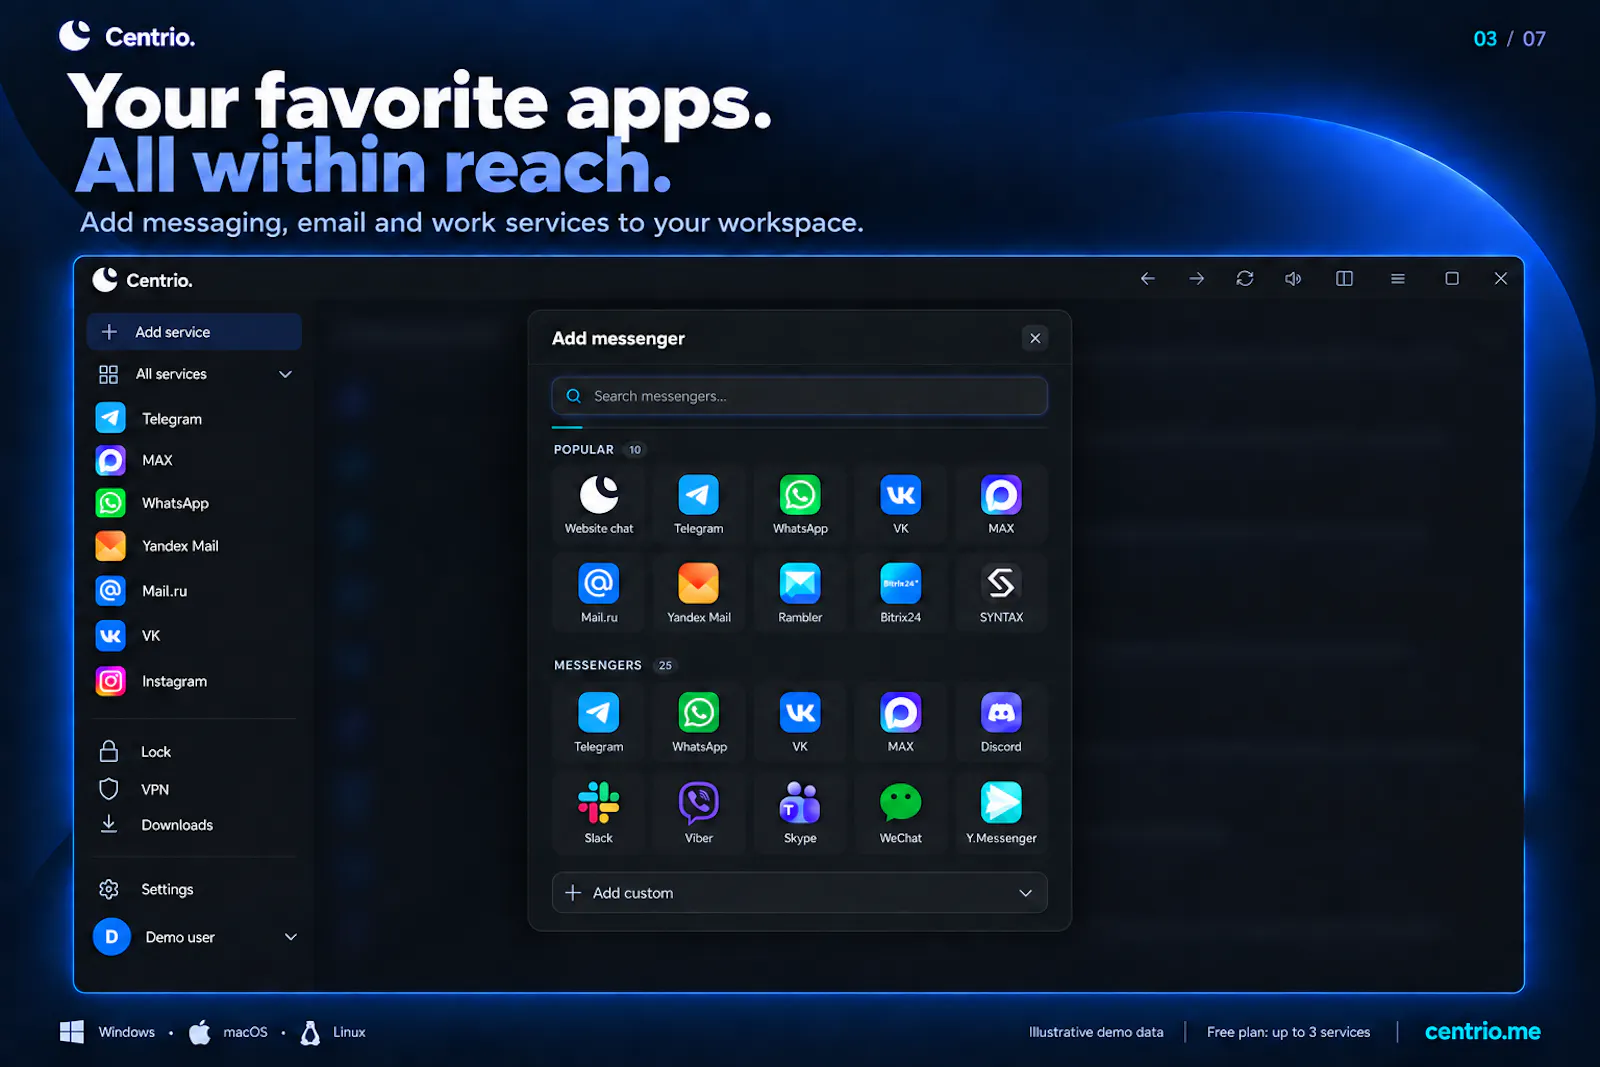Toggle split view layout
This screenshot has width=1600, height=1067.
pos(1345,279)
